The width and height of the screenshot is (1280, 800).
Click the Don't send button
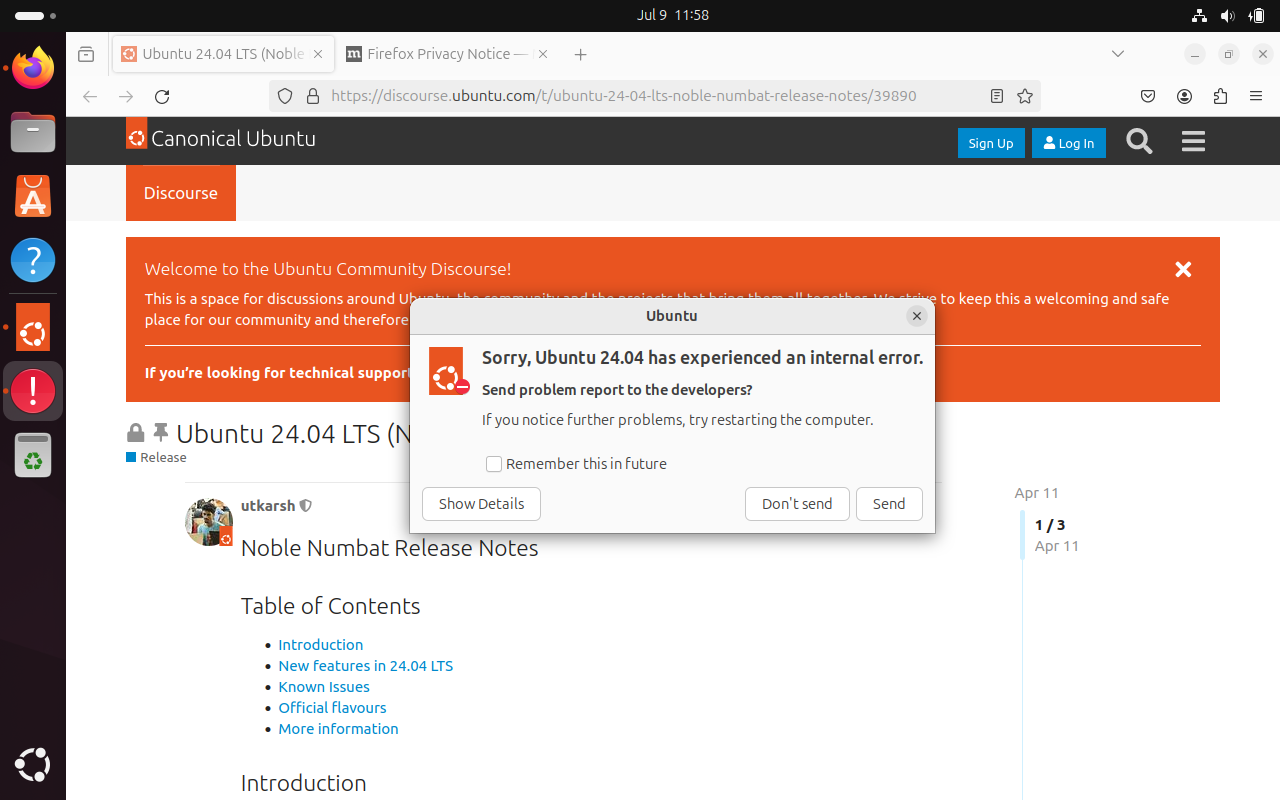tap(797, 504)
